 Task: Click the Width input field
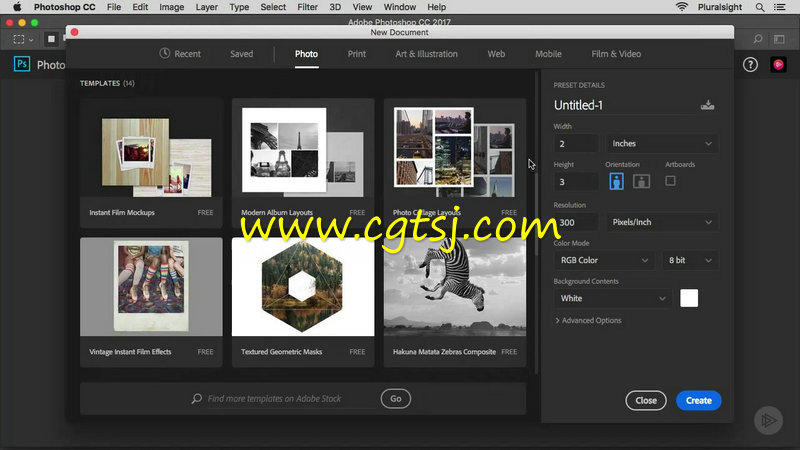pyautogui.click(x=576, y=144)
